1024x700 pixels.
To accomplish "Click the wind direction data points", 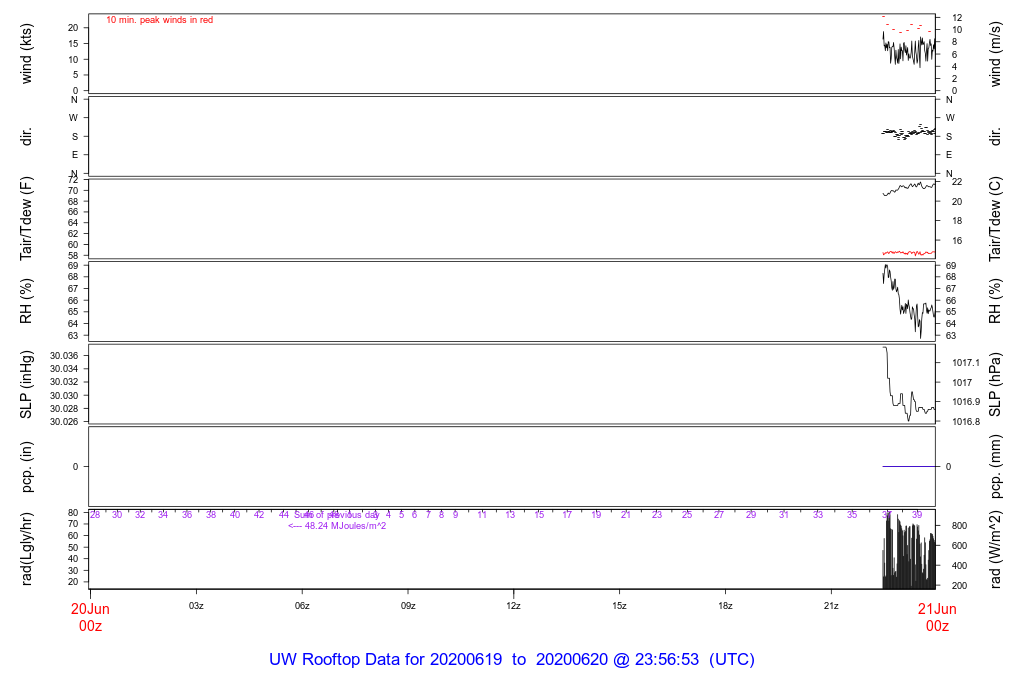I will [908, 133].
